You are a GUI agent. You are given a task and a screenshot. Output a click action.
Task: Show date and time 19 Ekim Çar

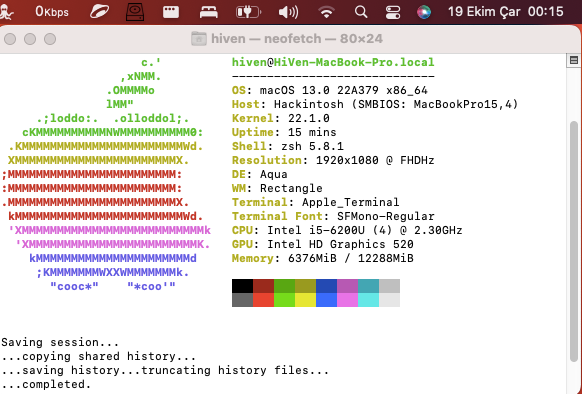[506, 12]
